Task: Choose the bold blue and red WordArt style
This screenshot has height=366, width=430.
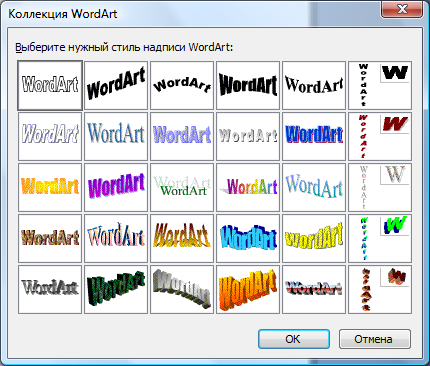Action: pos(314,136)
